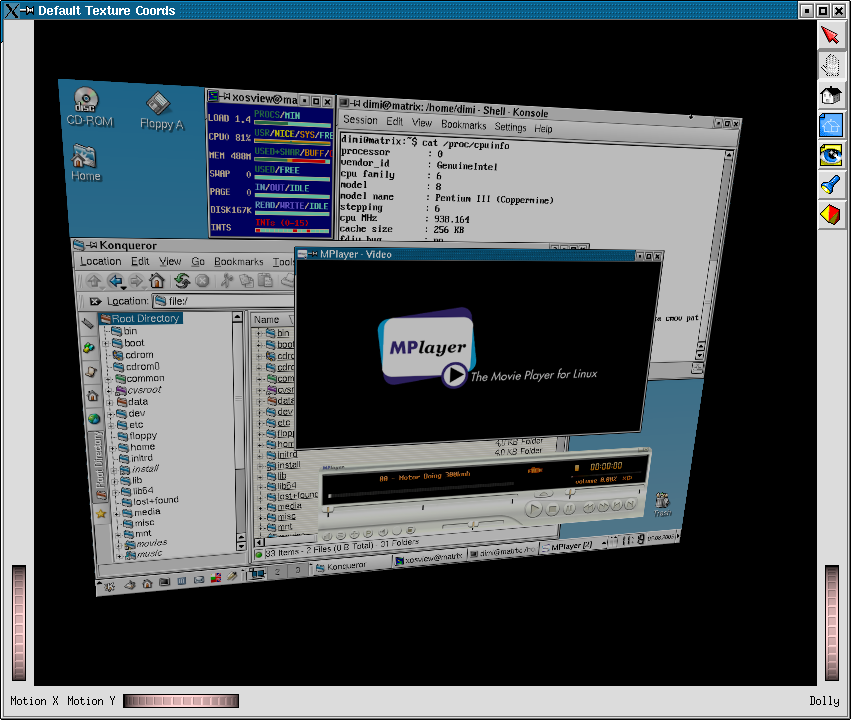Click the Stop button in the MPlayer control panel
Image resolution: width=851 pixels, height=720 pixels.
coord(552,509)
